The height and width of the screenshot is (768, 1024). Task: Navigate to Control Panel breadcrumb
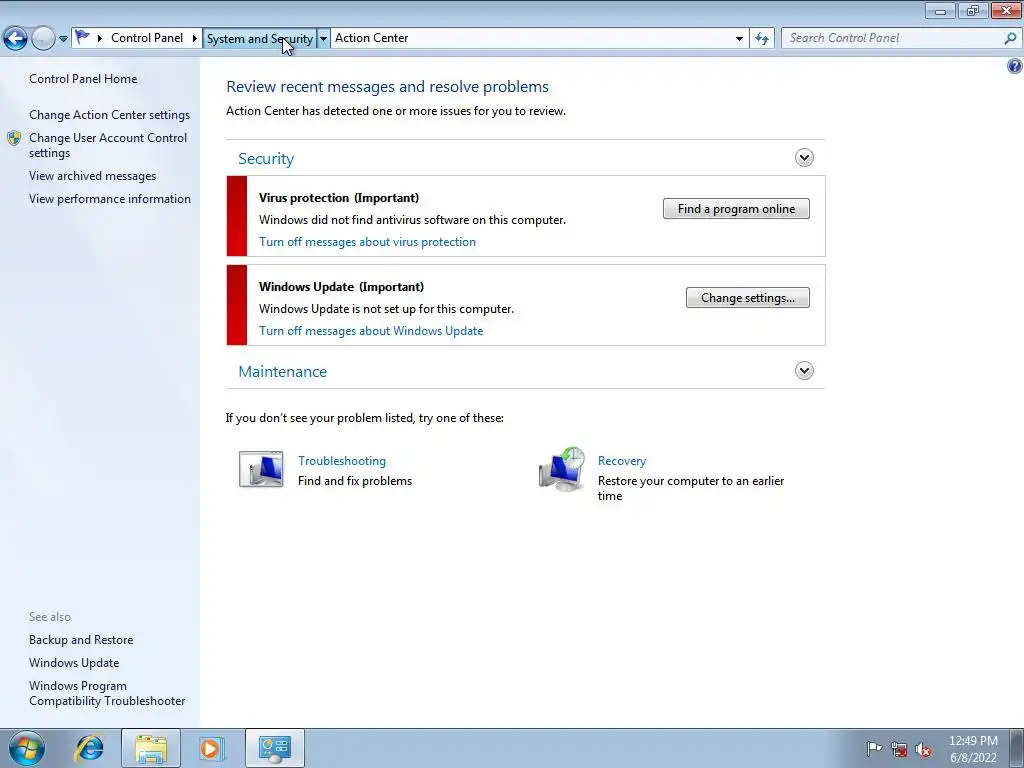[x=147, y=38]
